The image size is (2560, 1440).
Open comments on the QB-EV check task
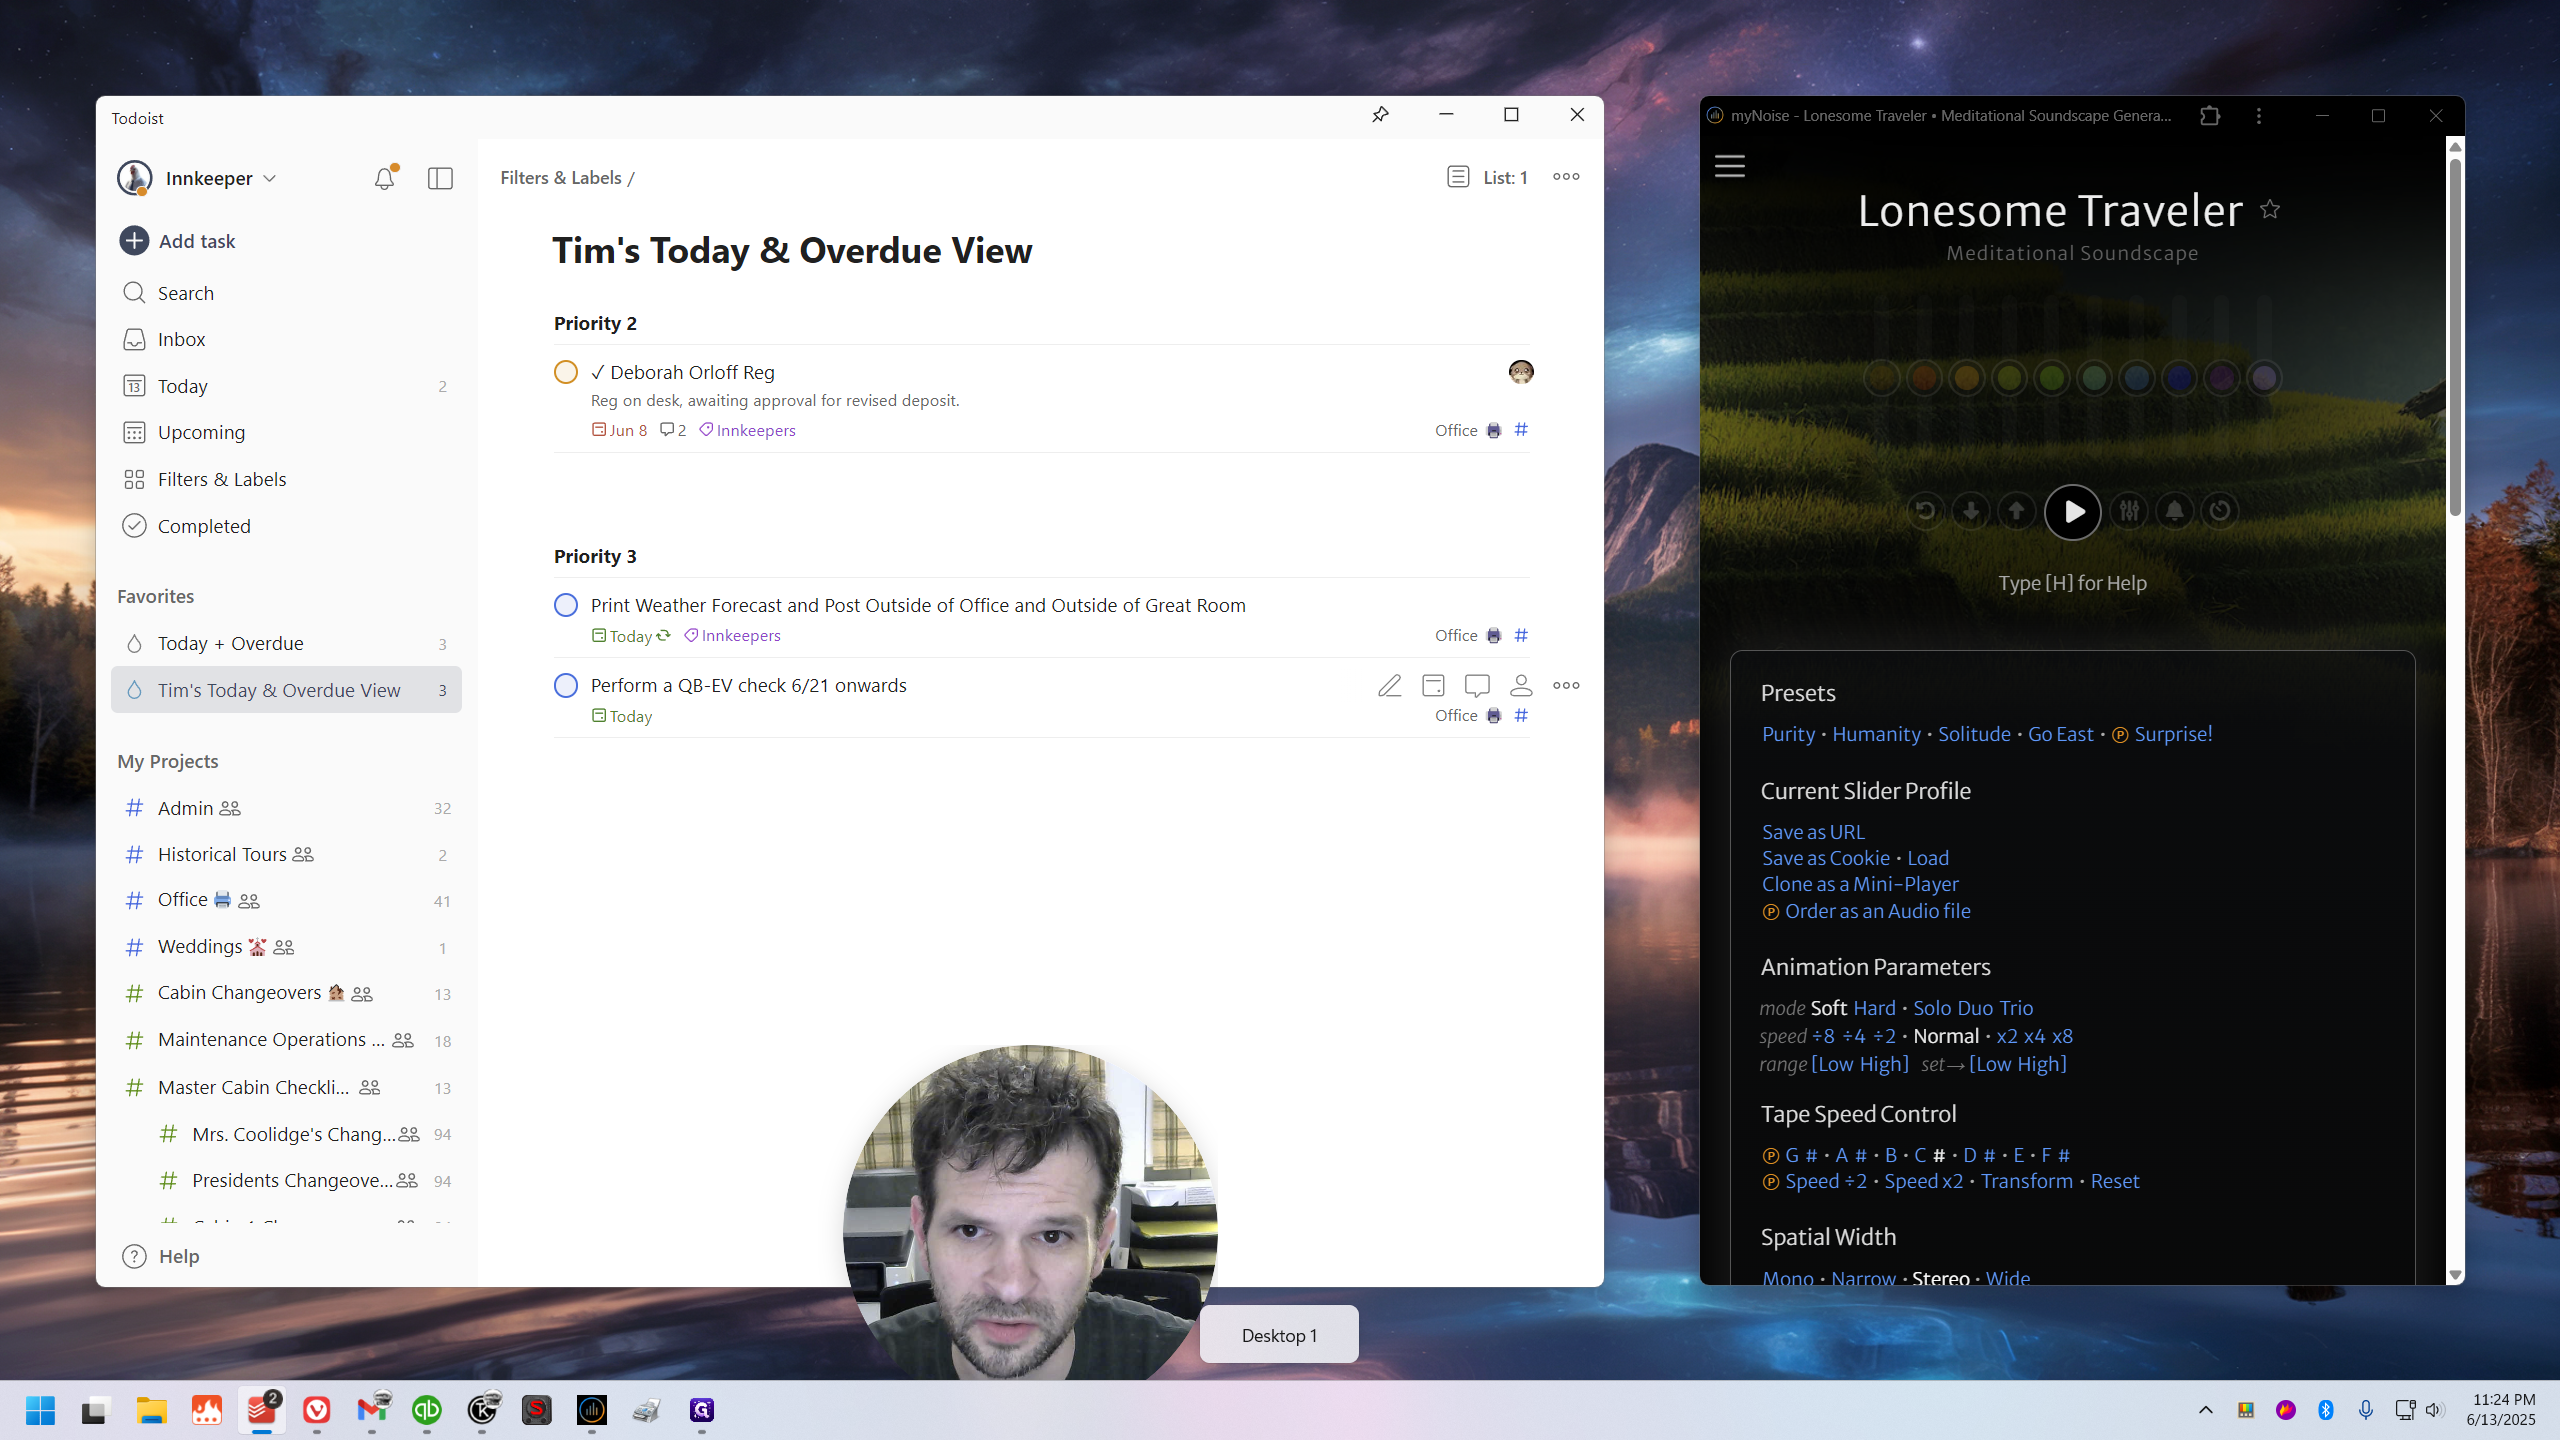point(1477,685)
